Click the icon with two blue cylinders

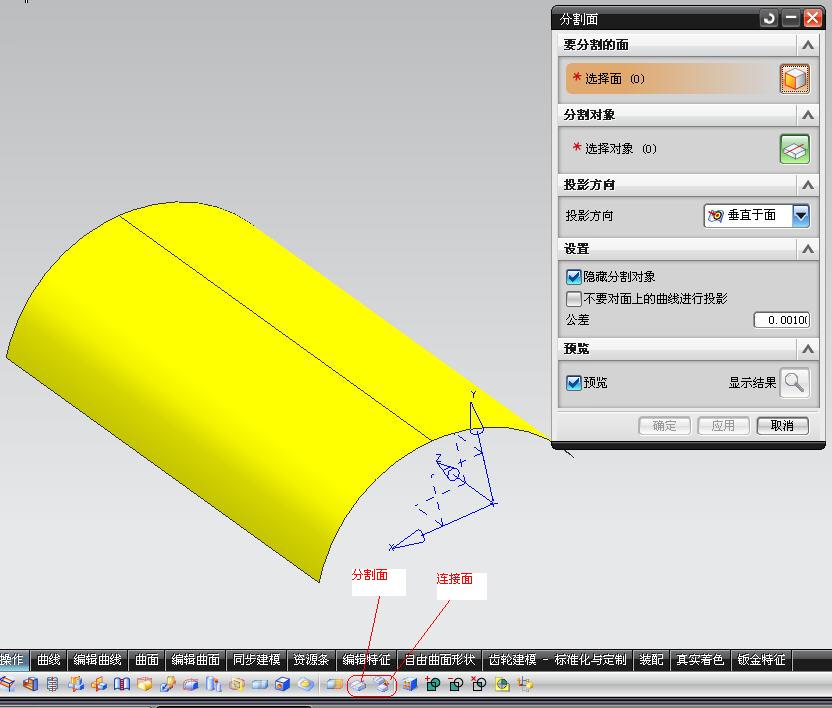click(x=213, y=685)
